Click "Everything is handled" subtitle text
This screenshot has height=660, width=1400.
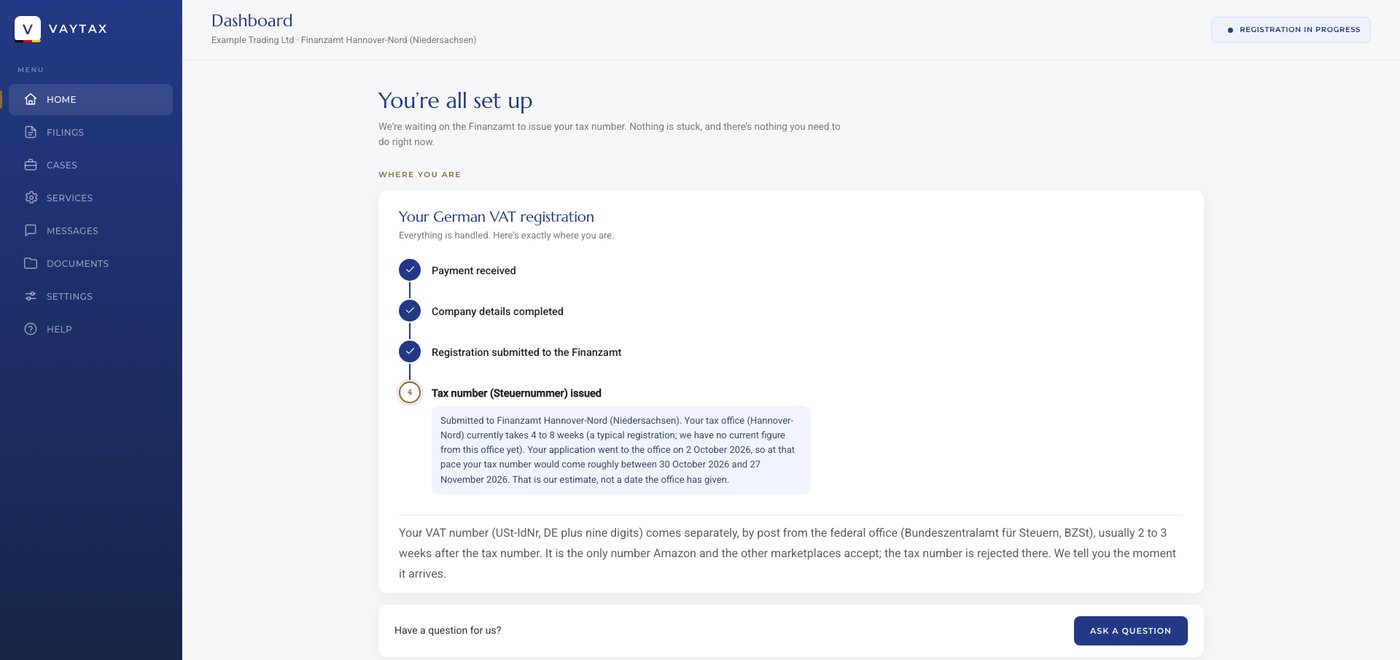(506, 235)
